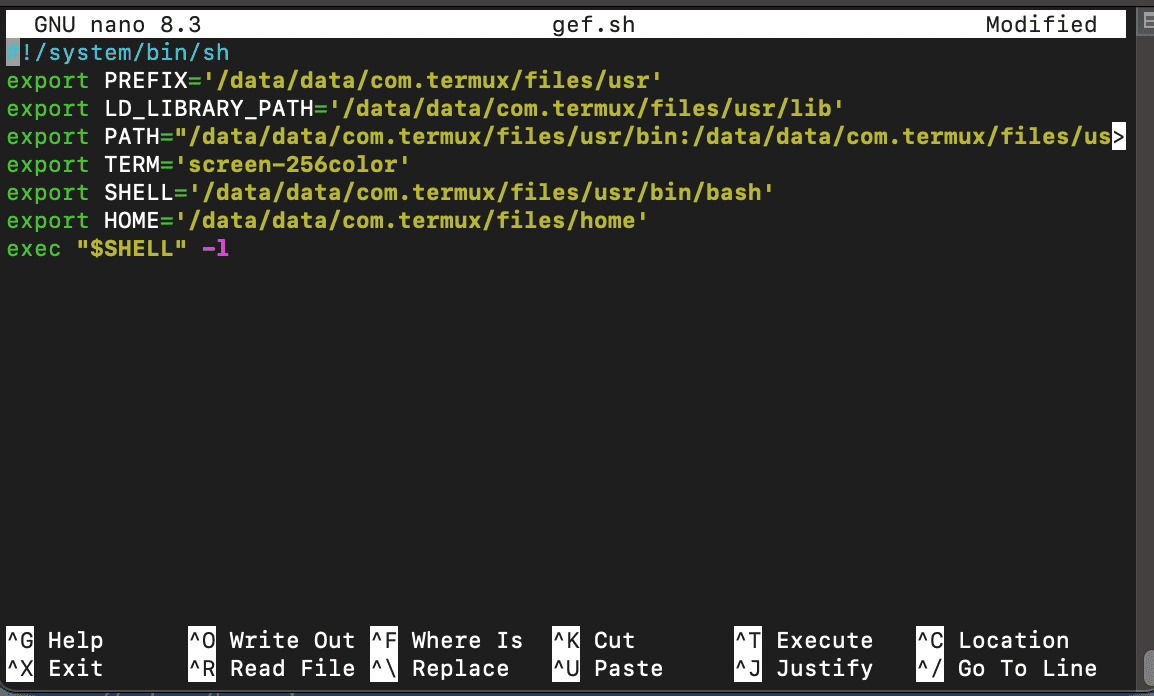1154x696 pixels.
Task: Click the TERM variable name
Action: click(x=132, y=164)
